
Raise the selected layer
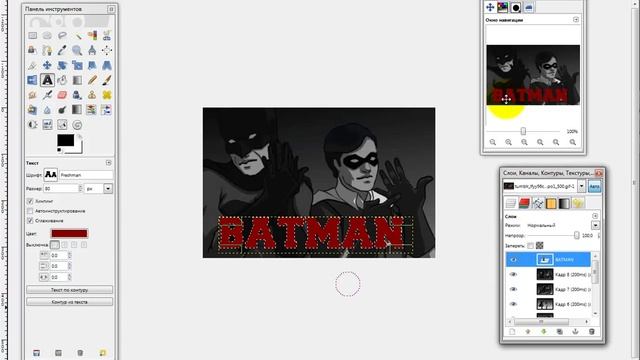pos(528,332)
